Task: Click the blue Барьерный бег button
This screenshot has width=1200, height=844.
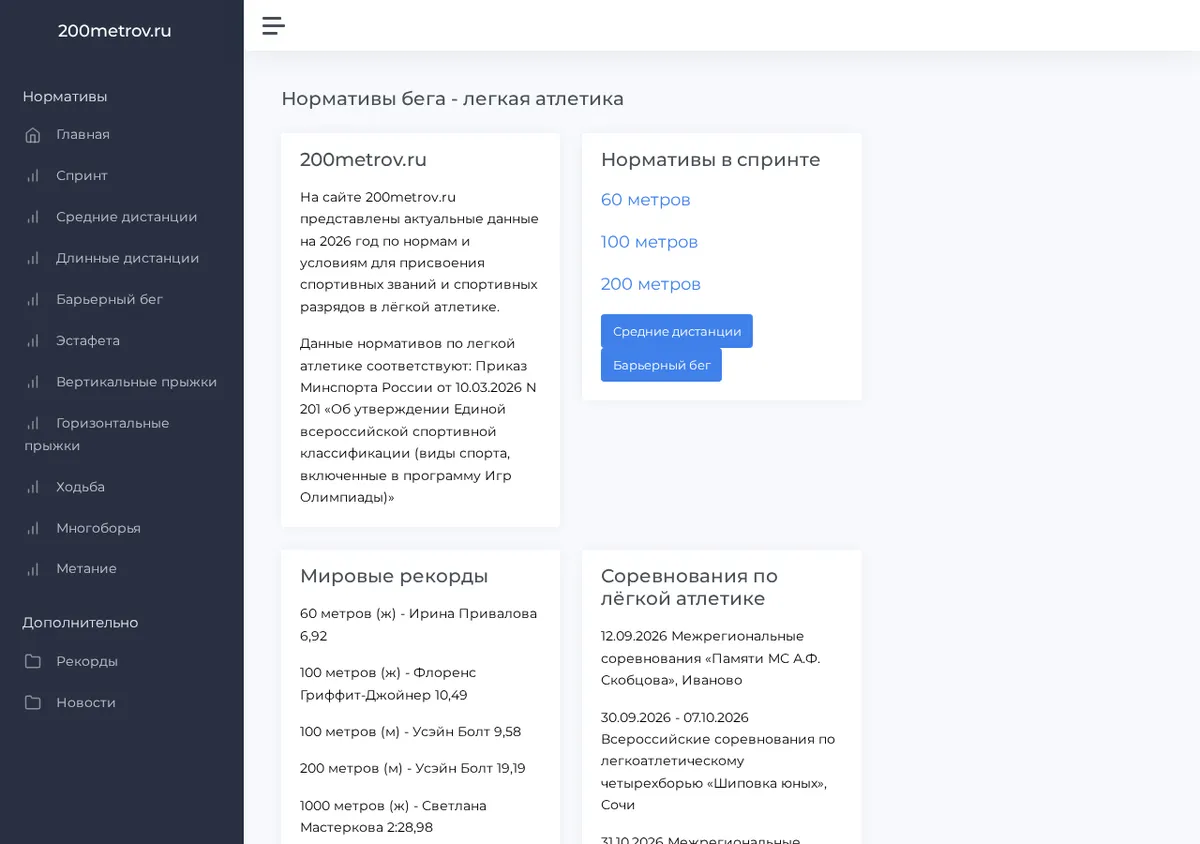Action: (661, 365)
